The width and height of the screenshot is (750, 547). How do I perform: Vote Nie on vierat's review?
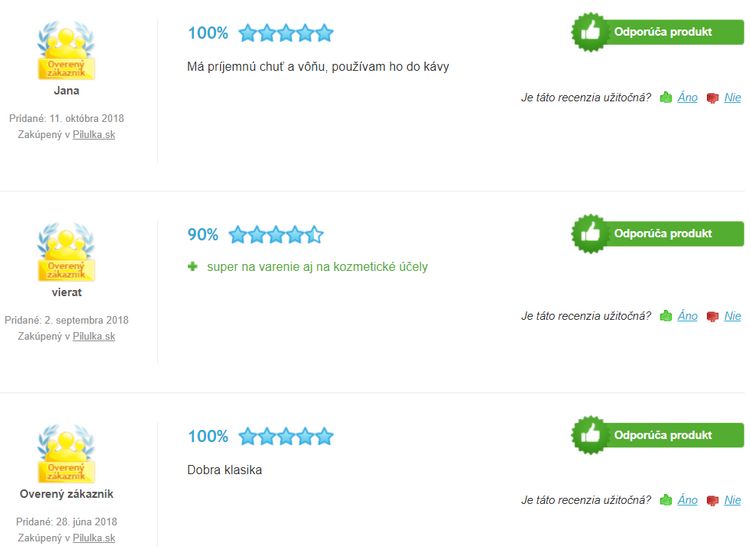pyautogui.click(x=732, y=316)
